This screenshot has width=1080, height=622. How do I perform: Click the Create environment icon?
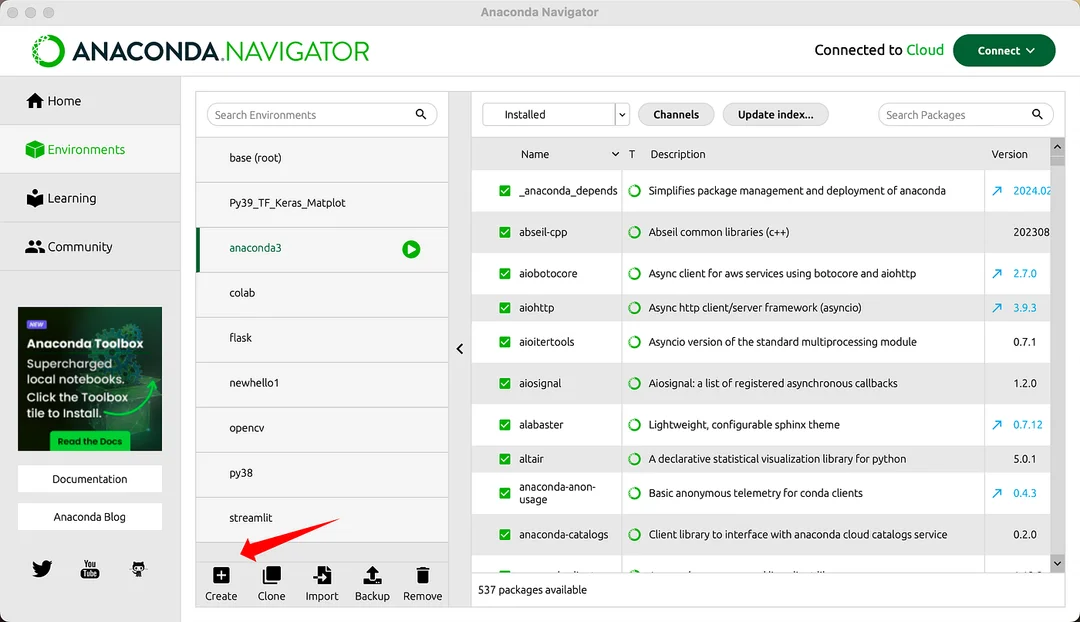221,575
